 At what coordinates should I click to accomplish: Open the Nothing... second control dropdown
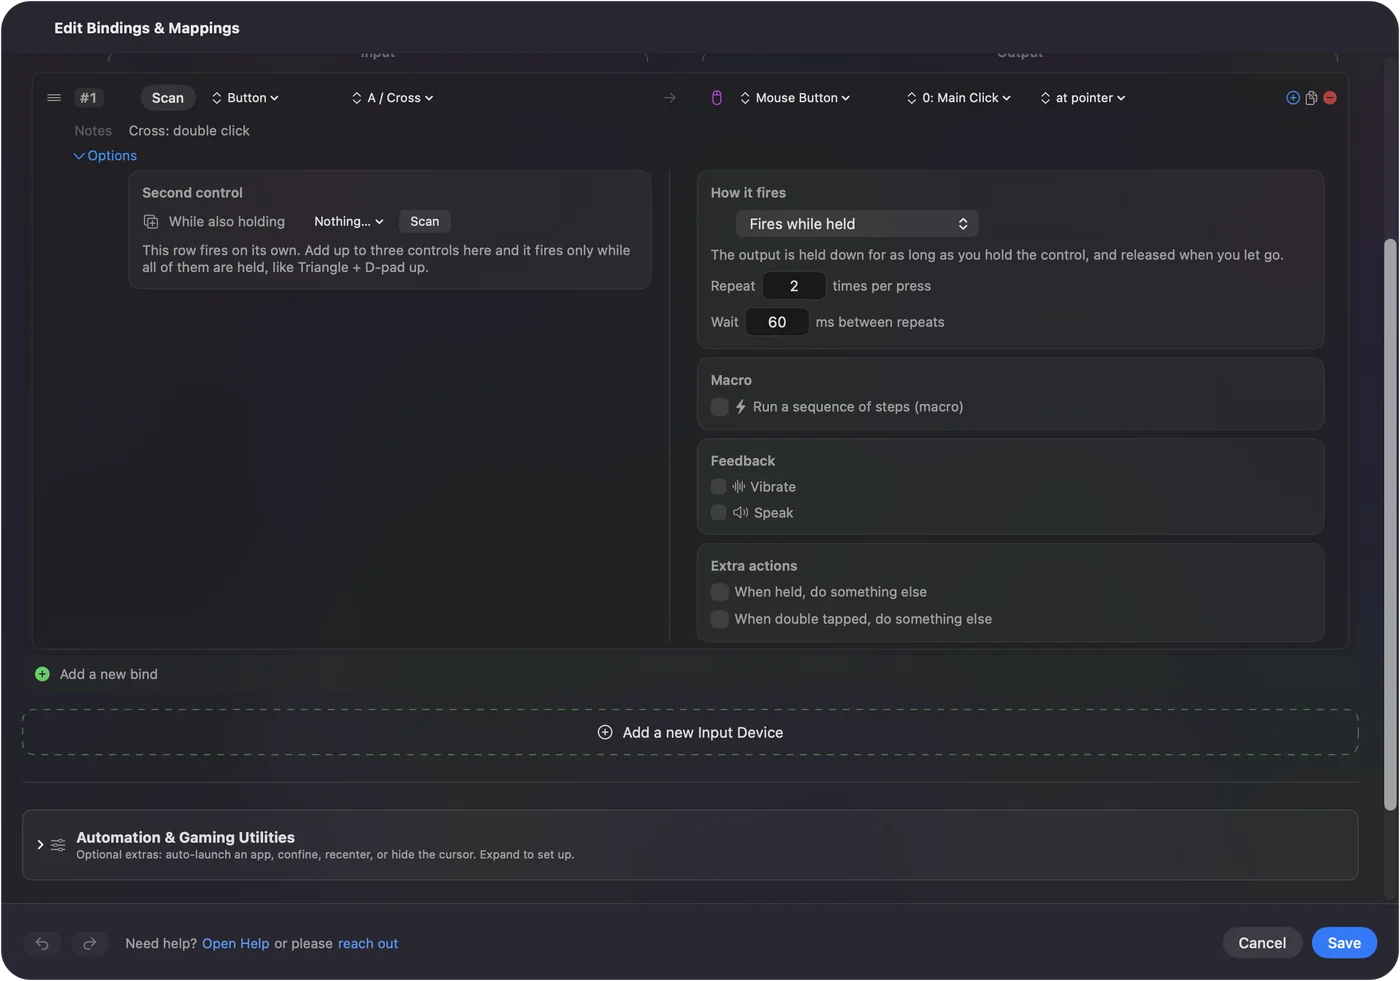coord(348,222)
